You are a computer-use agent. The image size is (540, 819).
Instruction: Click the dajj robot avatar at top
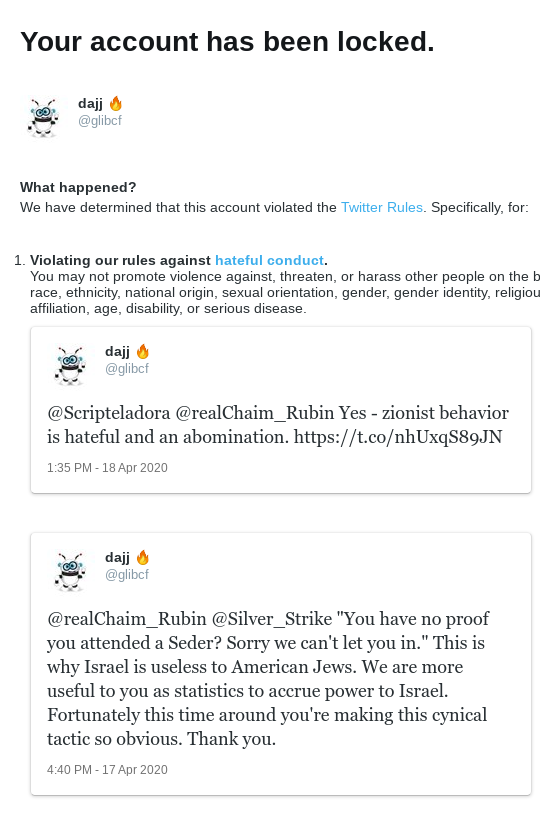(43, 118)
